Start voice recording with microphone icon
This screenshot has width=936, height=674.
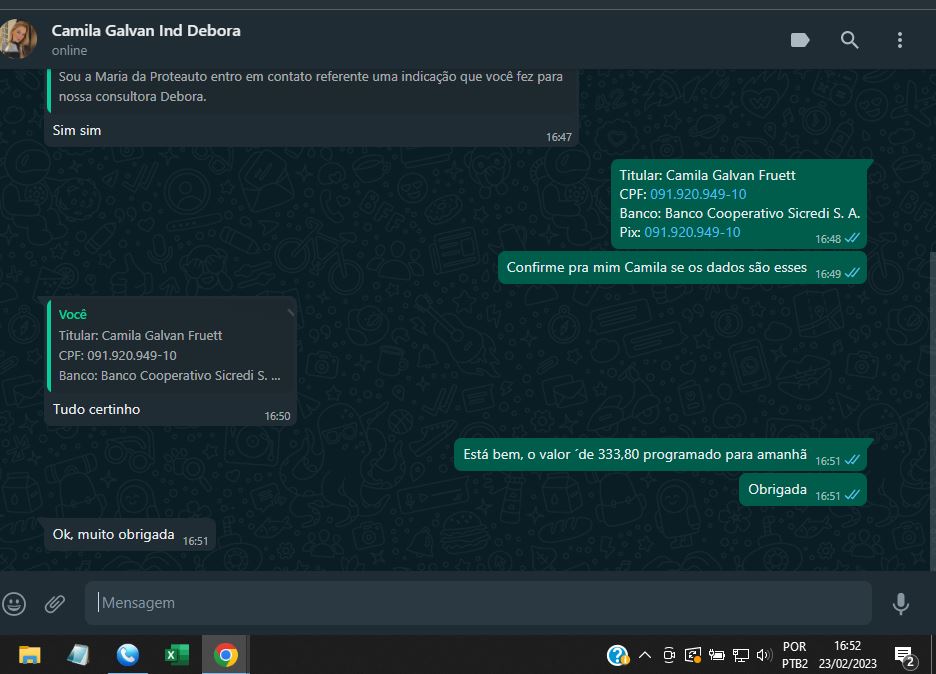click(900, 603)
